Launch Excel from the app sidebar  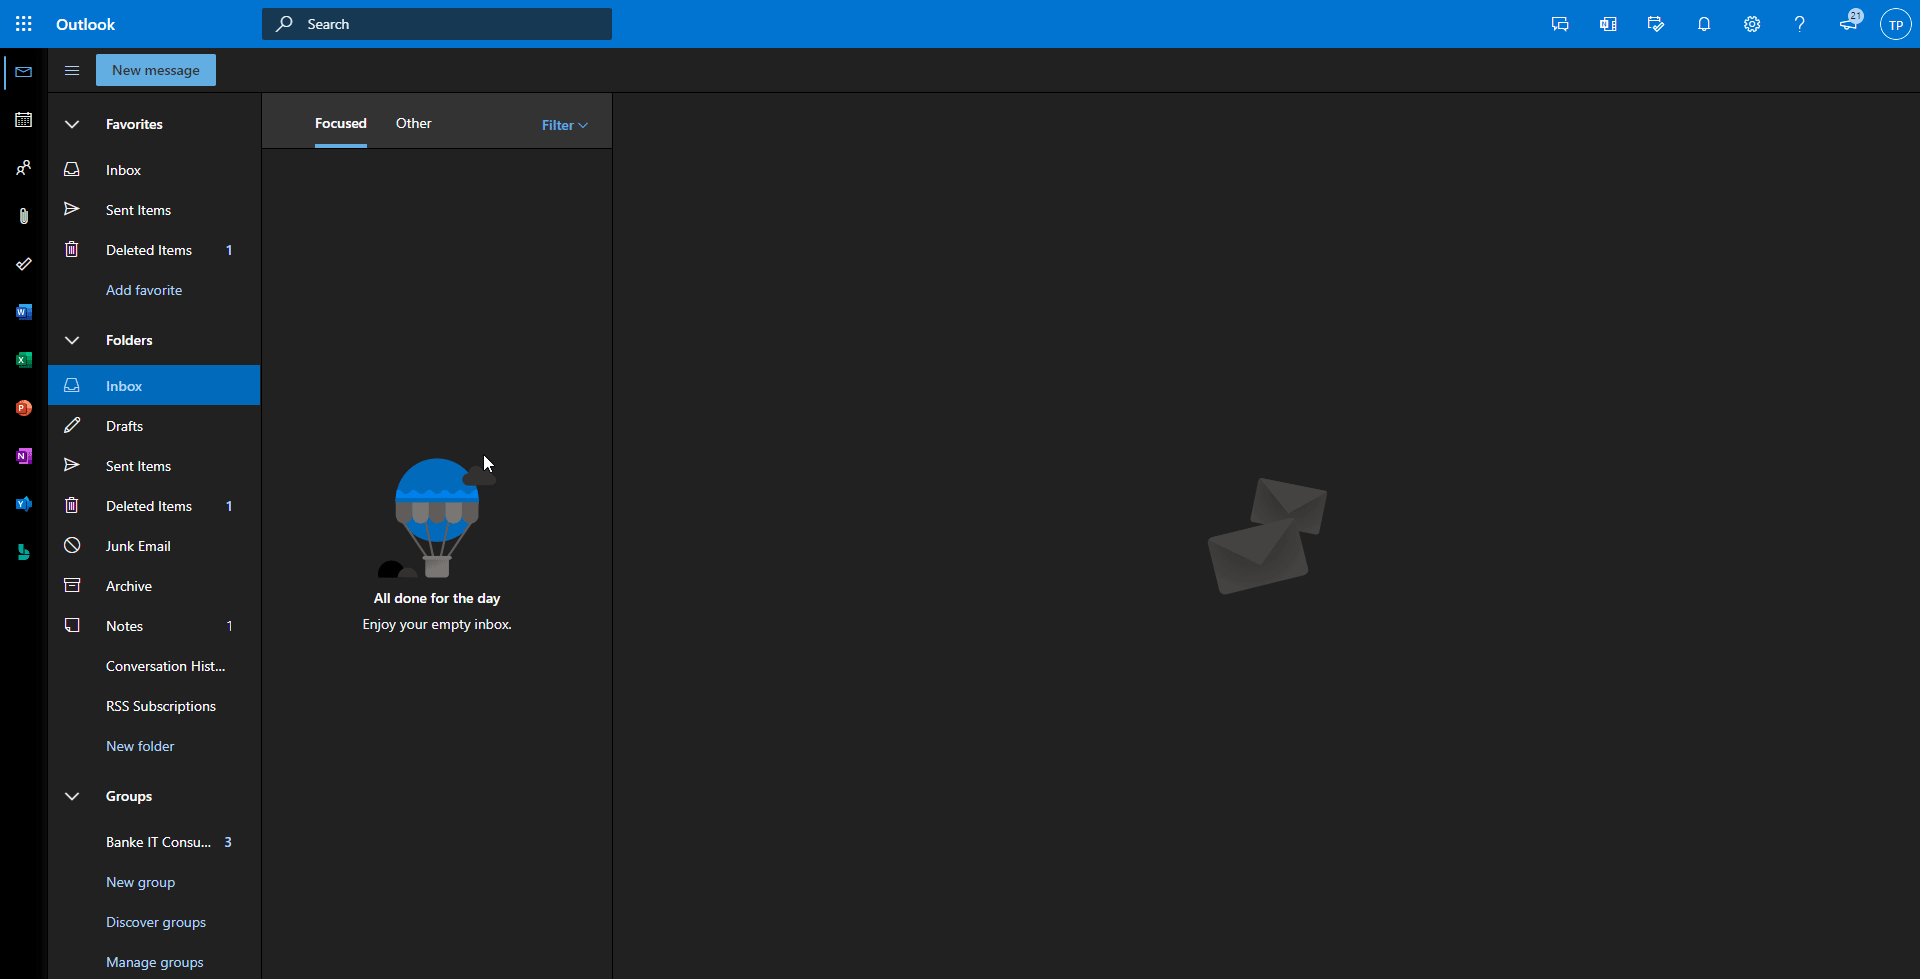(x=23, y=359)
